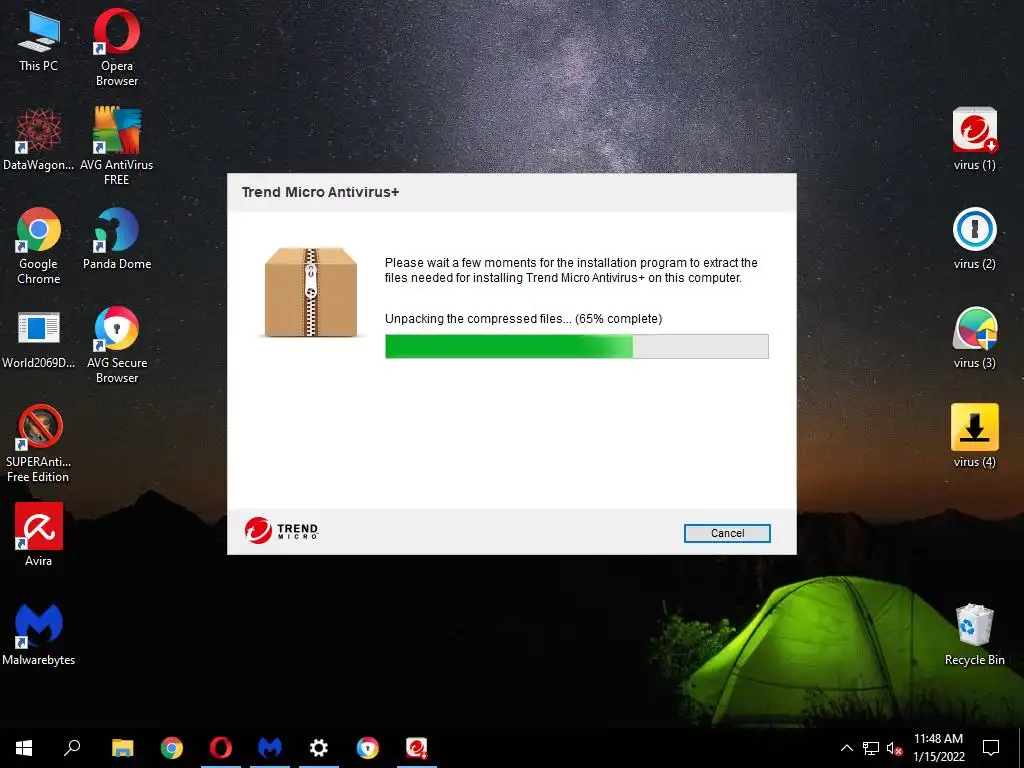Click the Trend Micro logo in dialog
1024x768 pixels.
pyautogui.click(x=281, y=530)
